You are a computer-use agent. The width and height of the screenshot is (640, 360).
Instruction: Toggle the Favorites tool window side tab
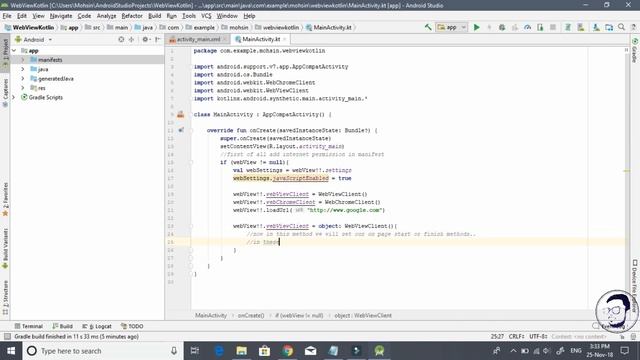pos(5,199)
